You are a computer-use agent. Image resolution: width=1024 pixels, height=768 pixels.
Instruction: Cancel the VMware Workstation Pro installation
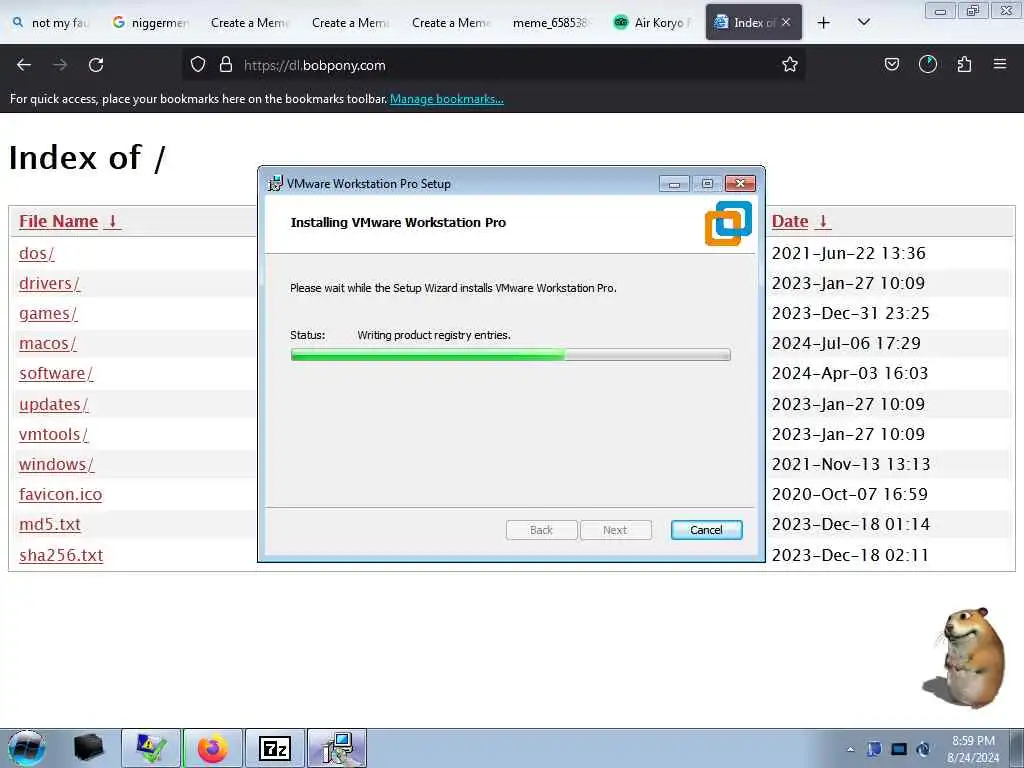[706, 530]
